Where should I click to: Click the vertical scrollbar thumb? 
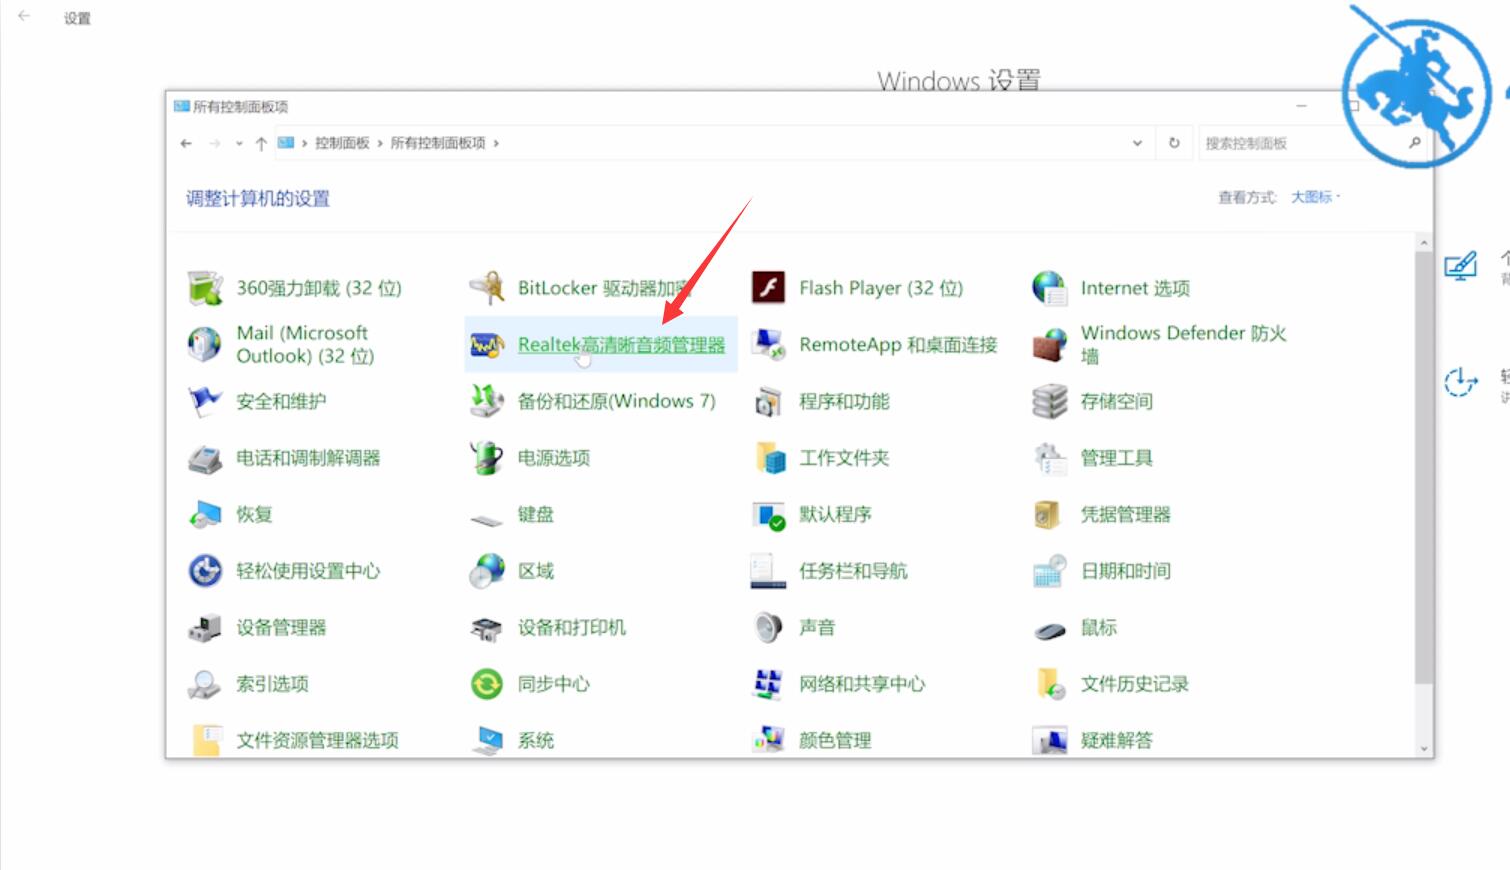click(1424, 468)
